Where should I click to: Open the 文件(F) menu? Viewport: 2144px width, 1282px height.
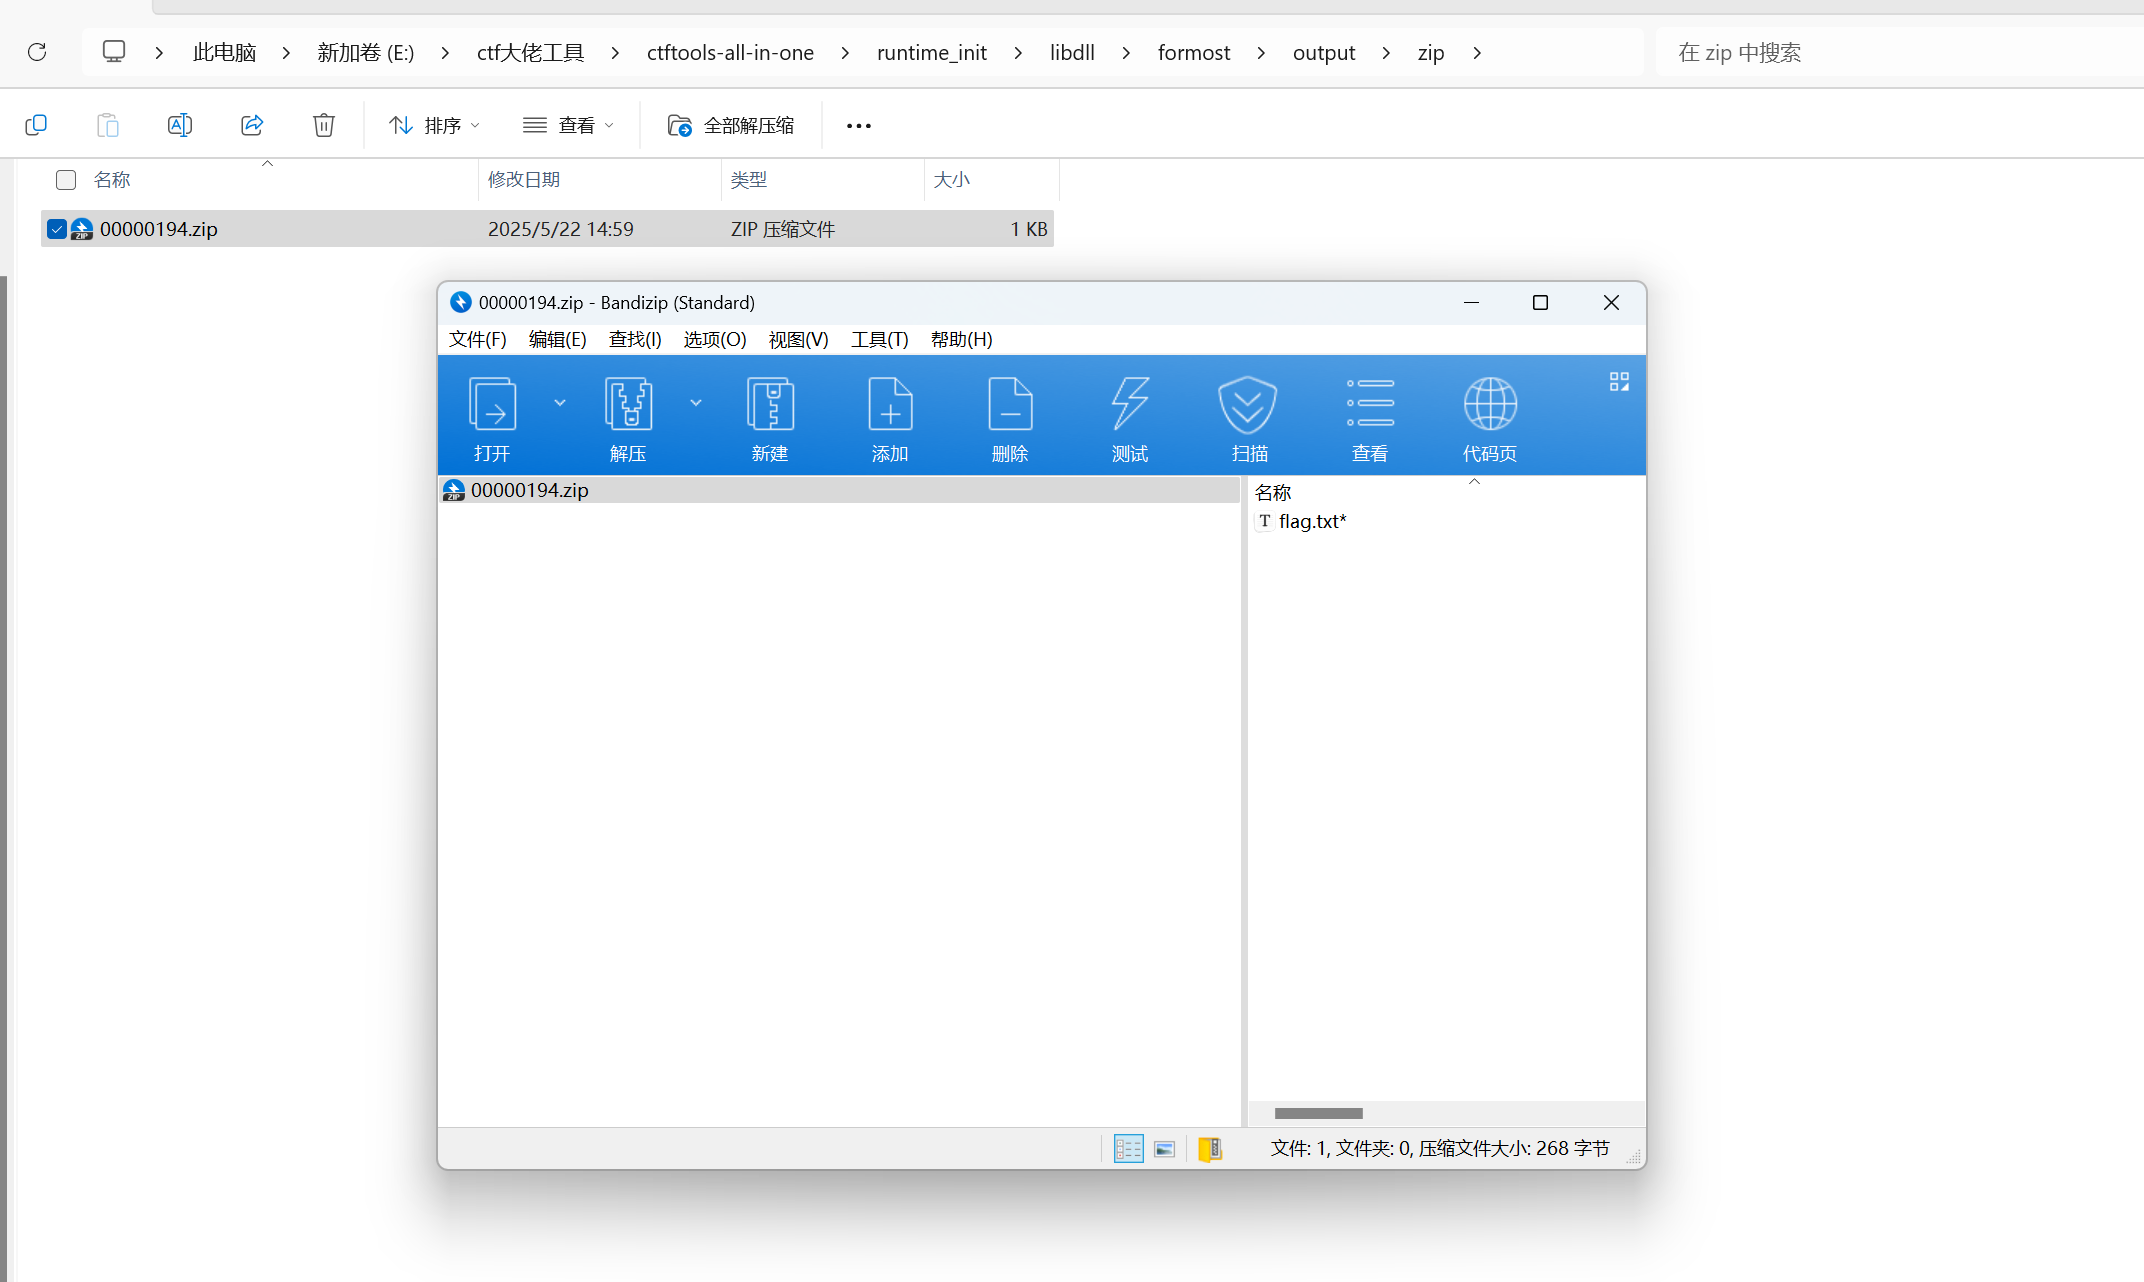(477, 339)
